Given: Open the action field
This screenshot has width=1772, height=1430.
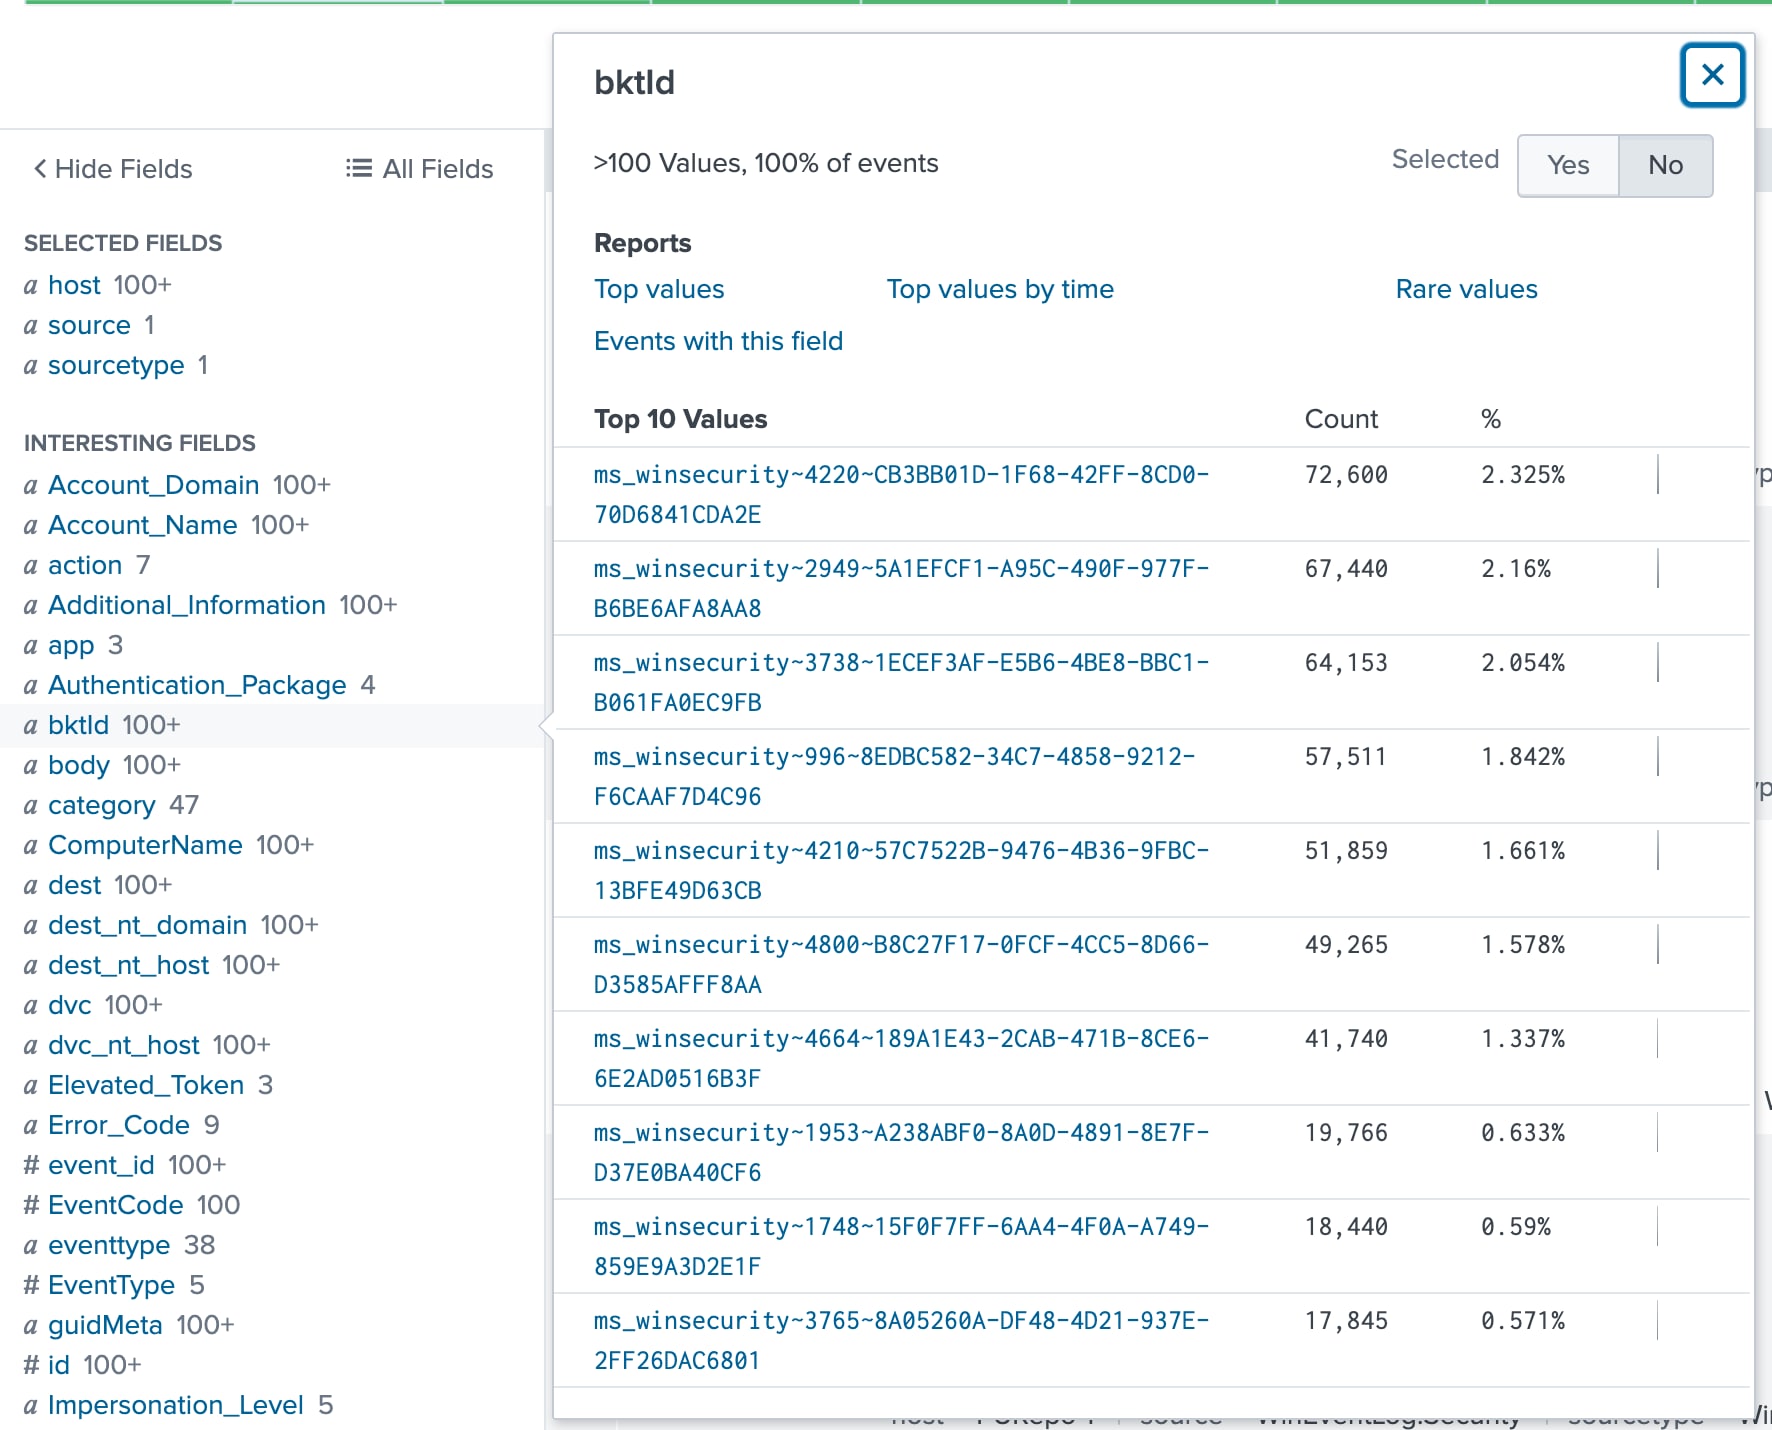Looking at the screenshot, I should (x=85, y=565).
